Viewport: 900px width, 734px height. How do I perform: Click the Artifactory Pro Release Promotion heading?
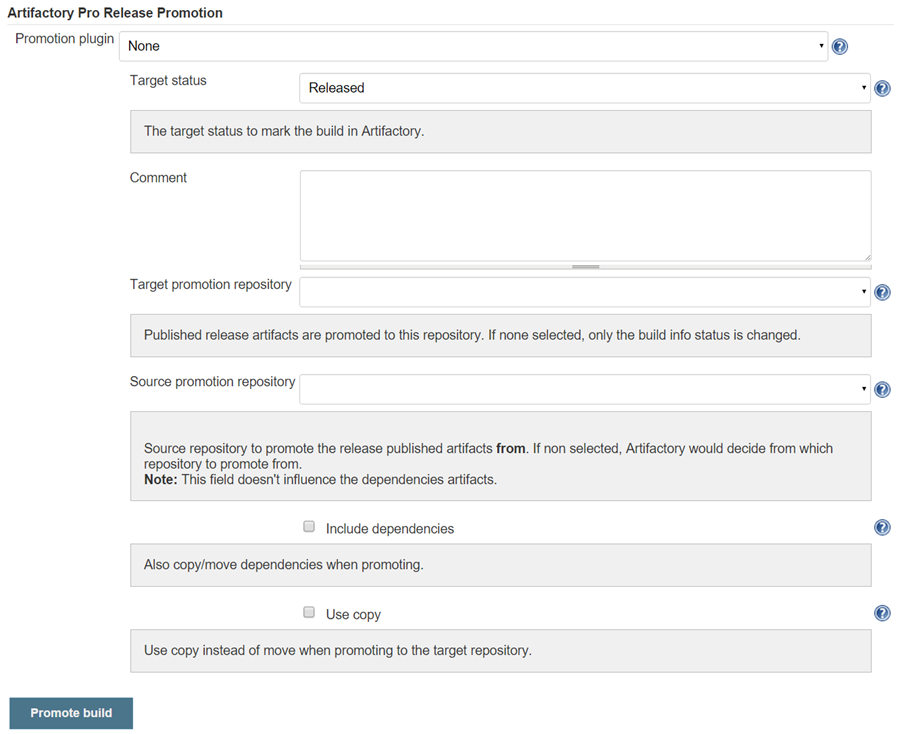[115, 13]
